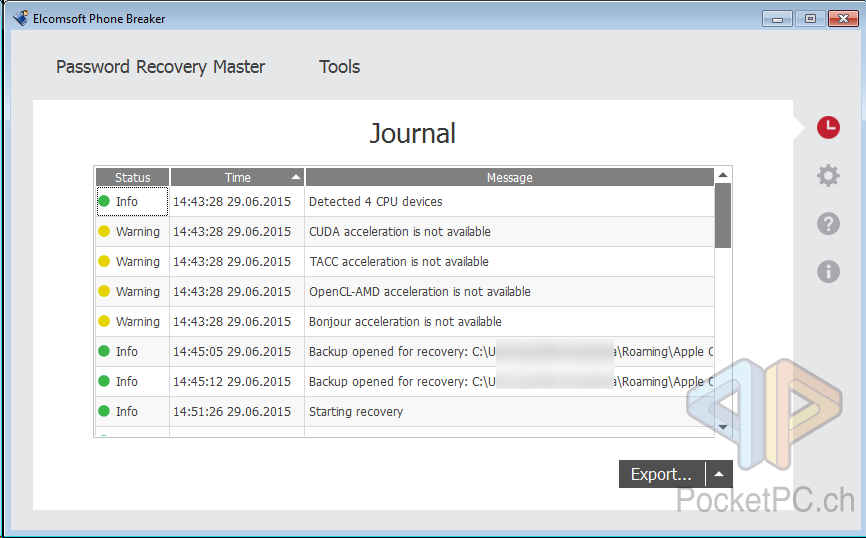Open the Help question mark icon
866x538 pixels.
coord(828,224)
